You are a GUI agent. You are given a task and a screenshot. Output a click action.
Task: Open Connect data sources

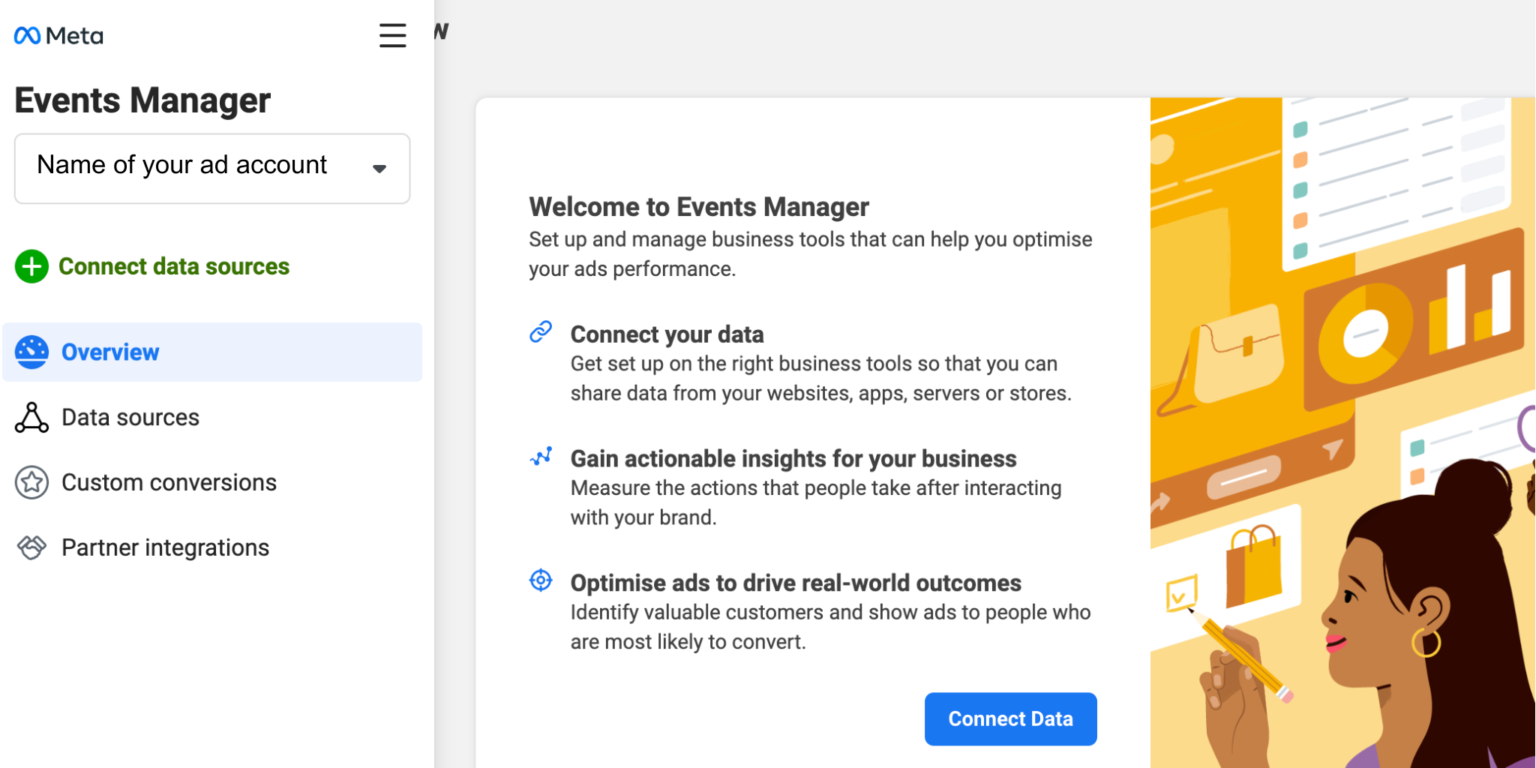173,266
